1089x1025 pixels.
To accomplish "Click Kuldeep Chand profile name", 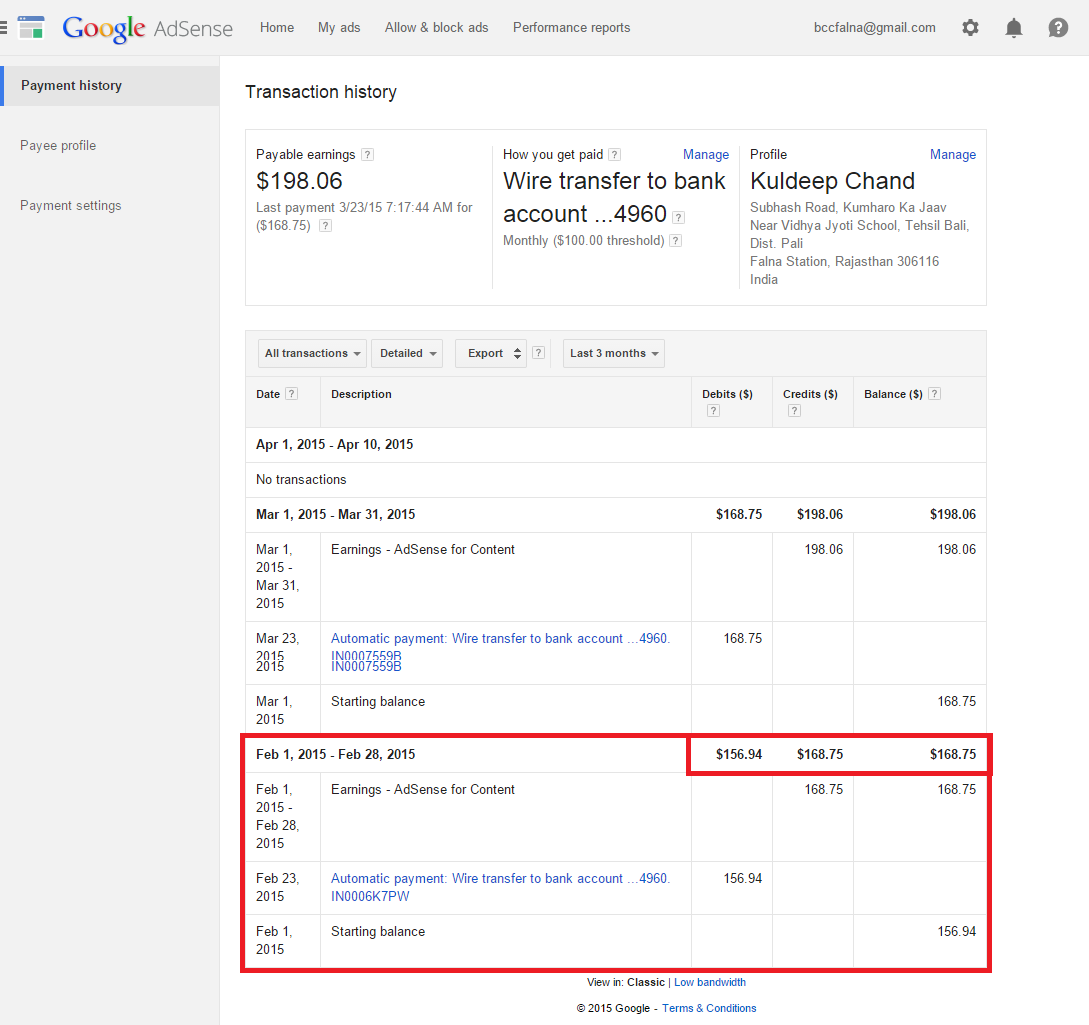I will pyautogui.click(x=832, y=181).
